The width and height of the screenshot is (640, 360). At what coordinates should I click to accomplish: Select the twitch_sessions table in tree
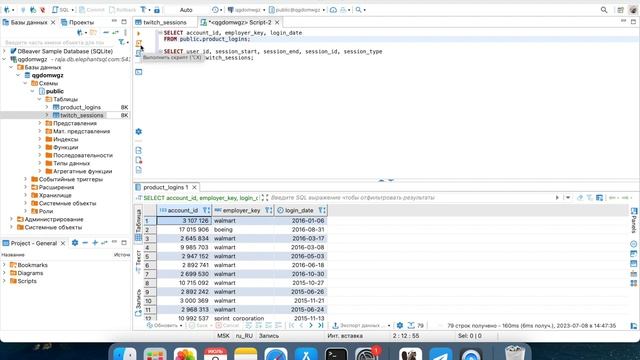(x=82, y=115)
